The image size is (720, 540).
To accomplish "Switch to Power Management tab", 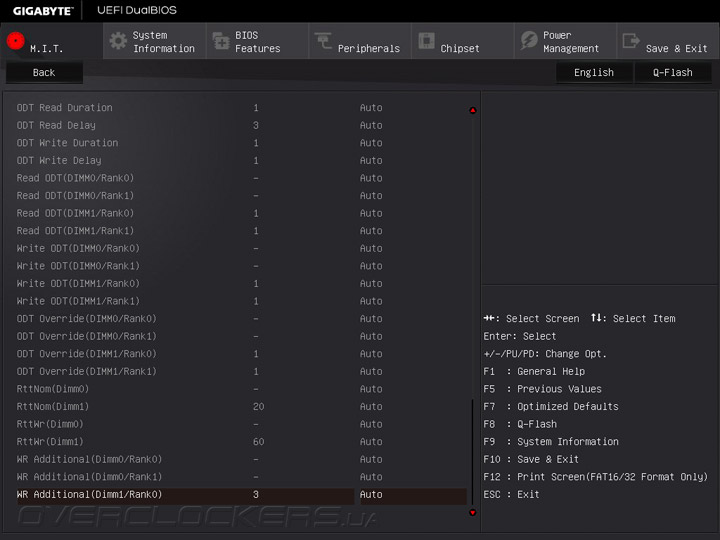I will (566, 41).
